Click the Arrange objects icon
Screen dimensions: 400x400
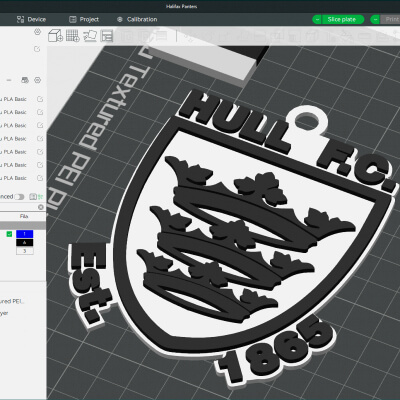(x=107, y=36)
